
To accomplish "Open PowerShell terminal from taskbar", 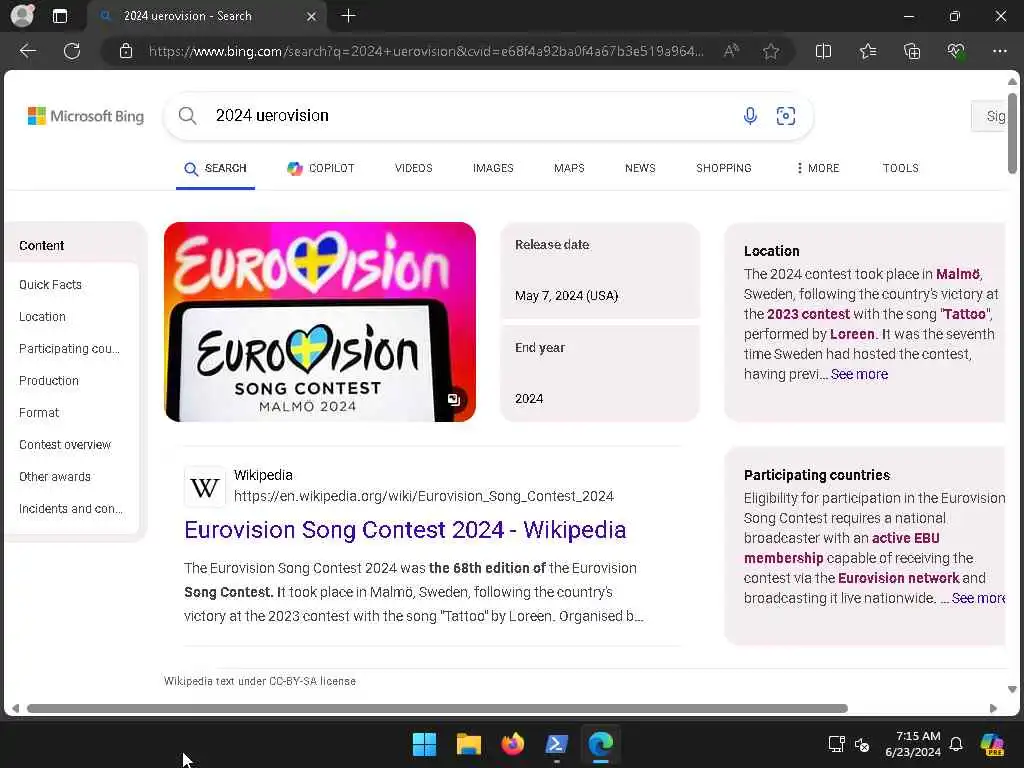I will [x=556, y=744].
